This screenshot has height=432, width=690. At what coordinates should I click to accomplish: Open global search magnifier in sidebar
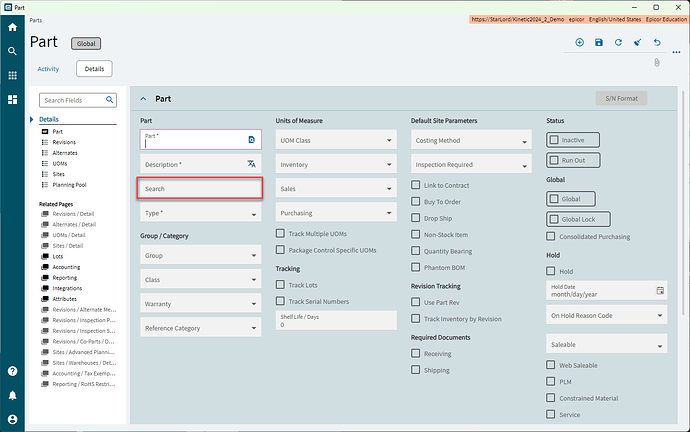tap(12, 51)
